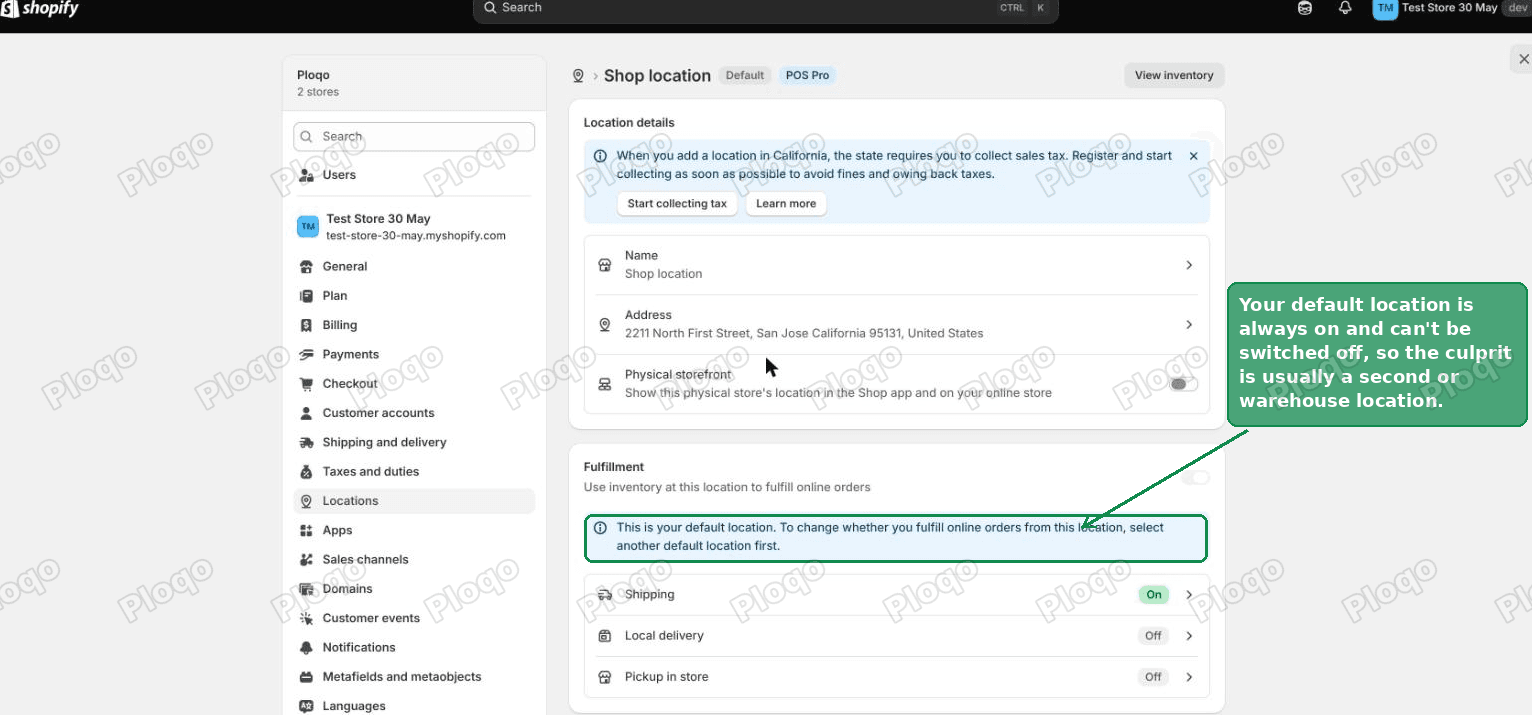
Task: Click the Apps grid icon
Action: [x=307, y=530]
